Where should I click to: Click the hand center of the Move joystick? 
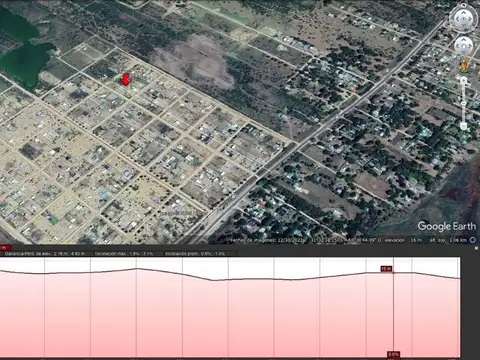click(464, 46)
